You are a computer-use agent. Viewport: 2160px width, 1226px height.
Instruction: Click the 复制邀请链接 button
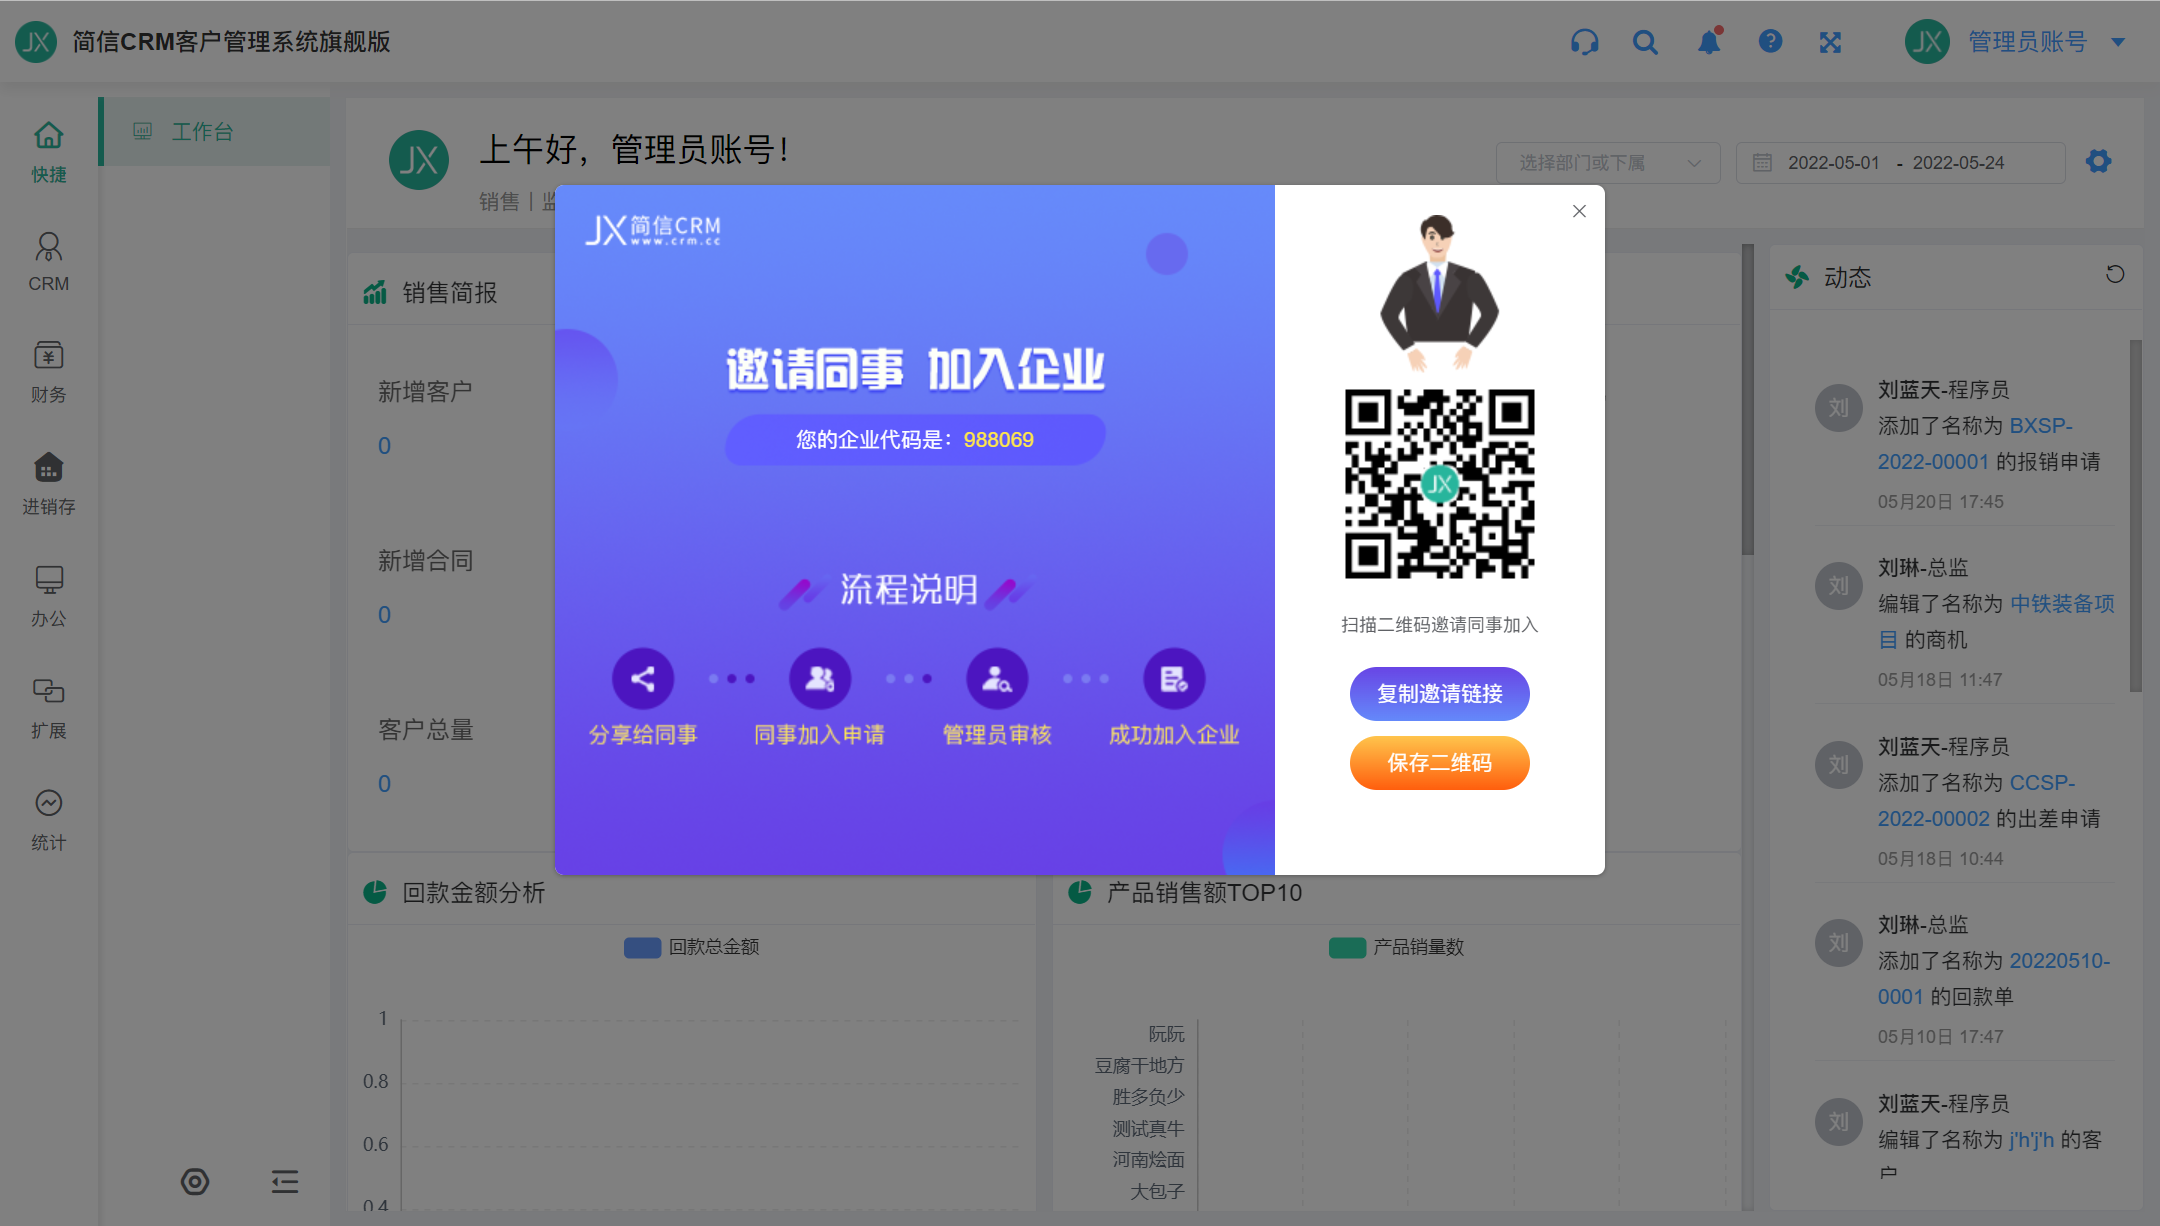click(1440, 694)
